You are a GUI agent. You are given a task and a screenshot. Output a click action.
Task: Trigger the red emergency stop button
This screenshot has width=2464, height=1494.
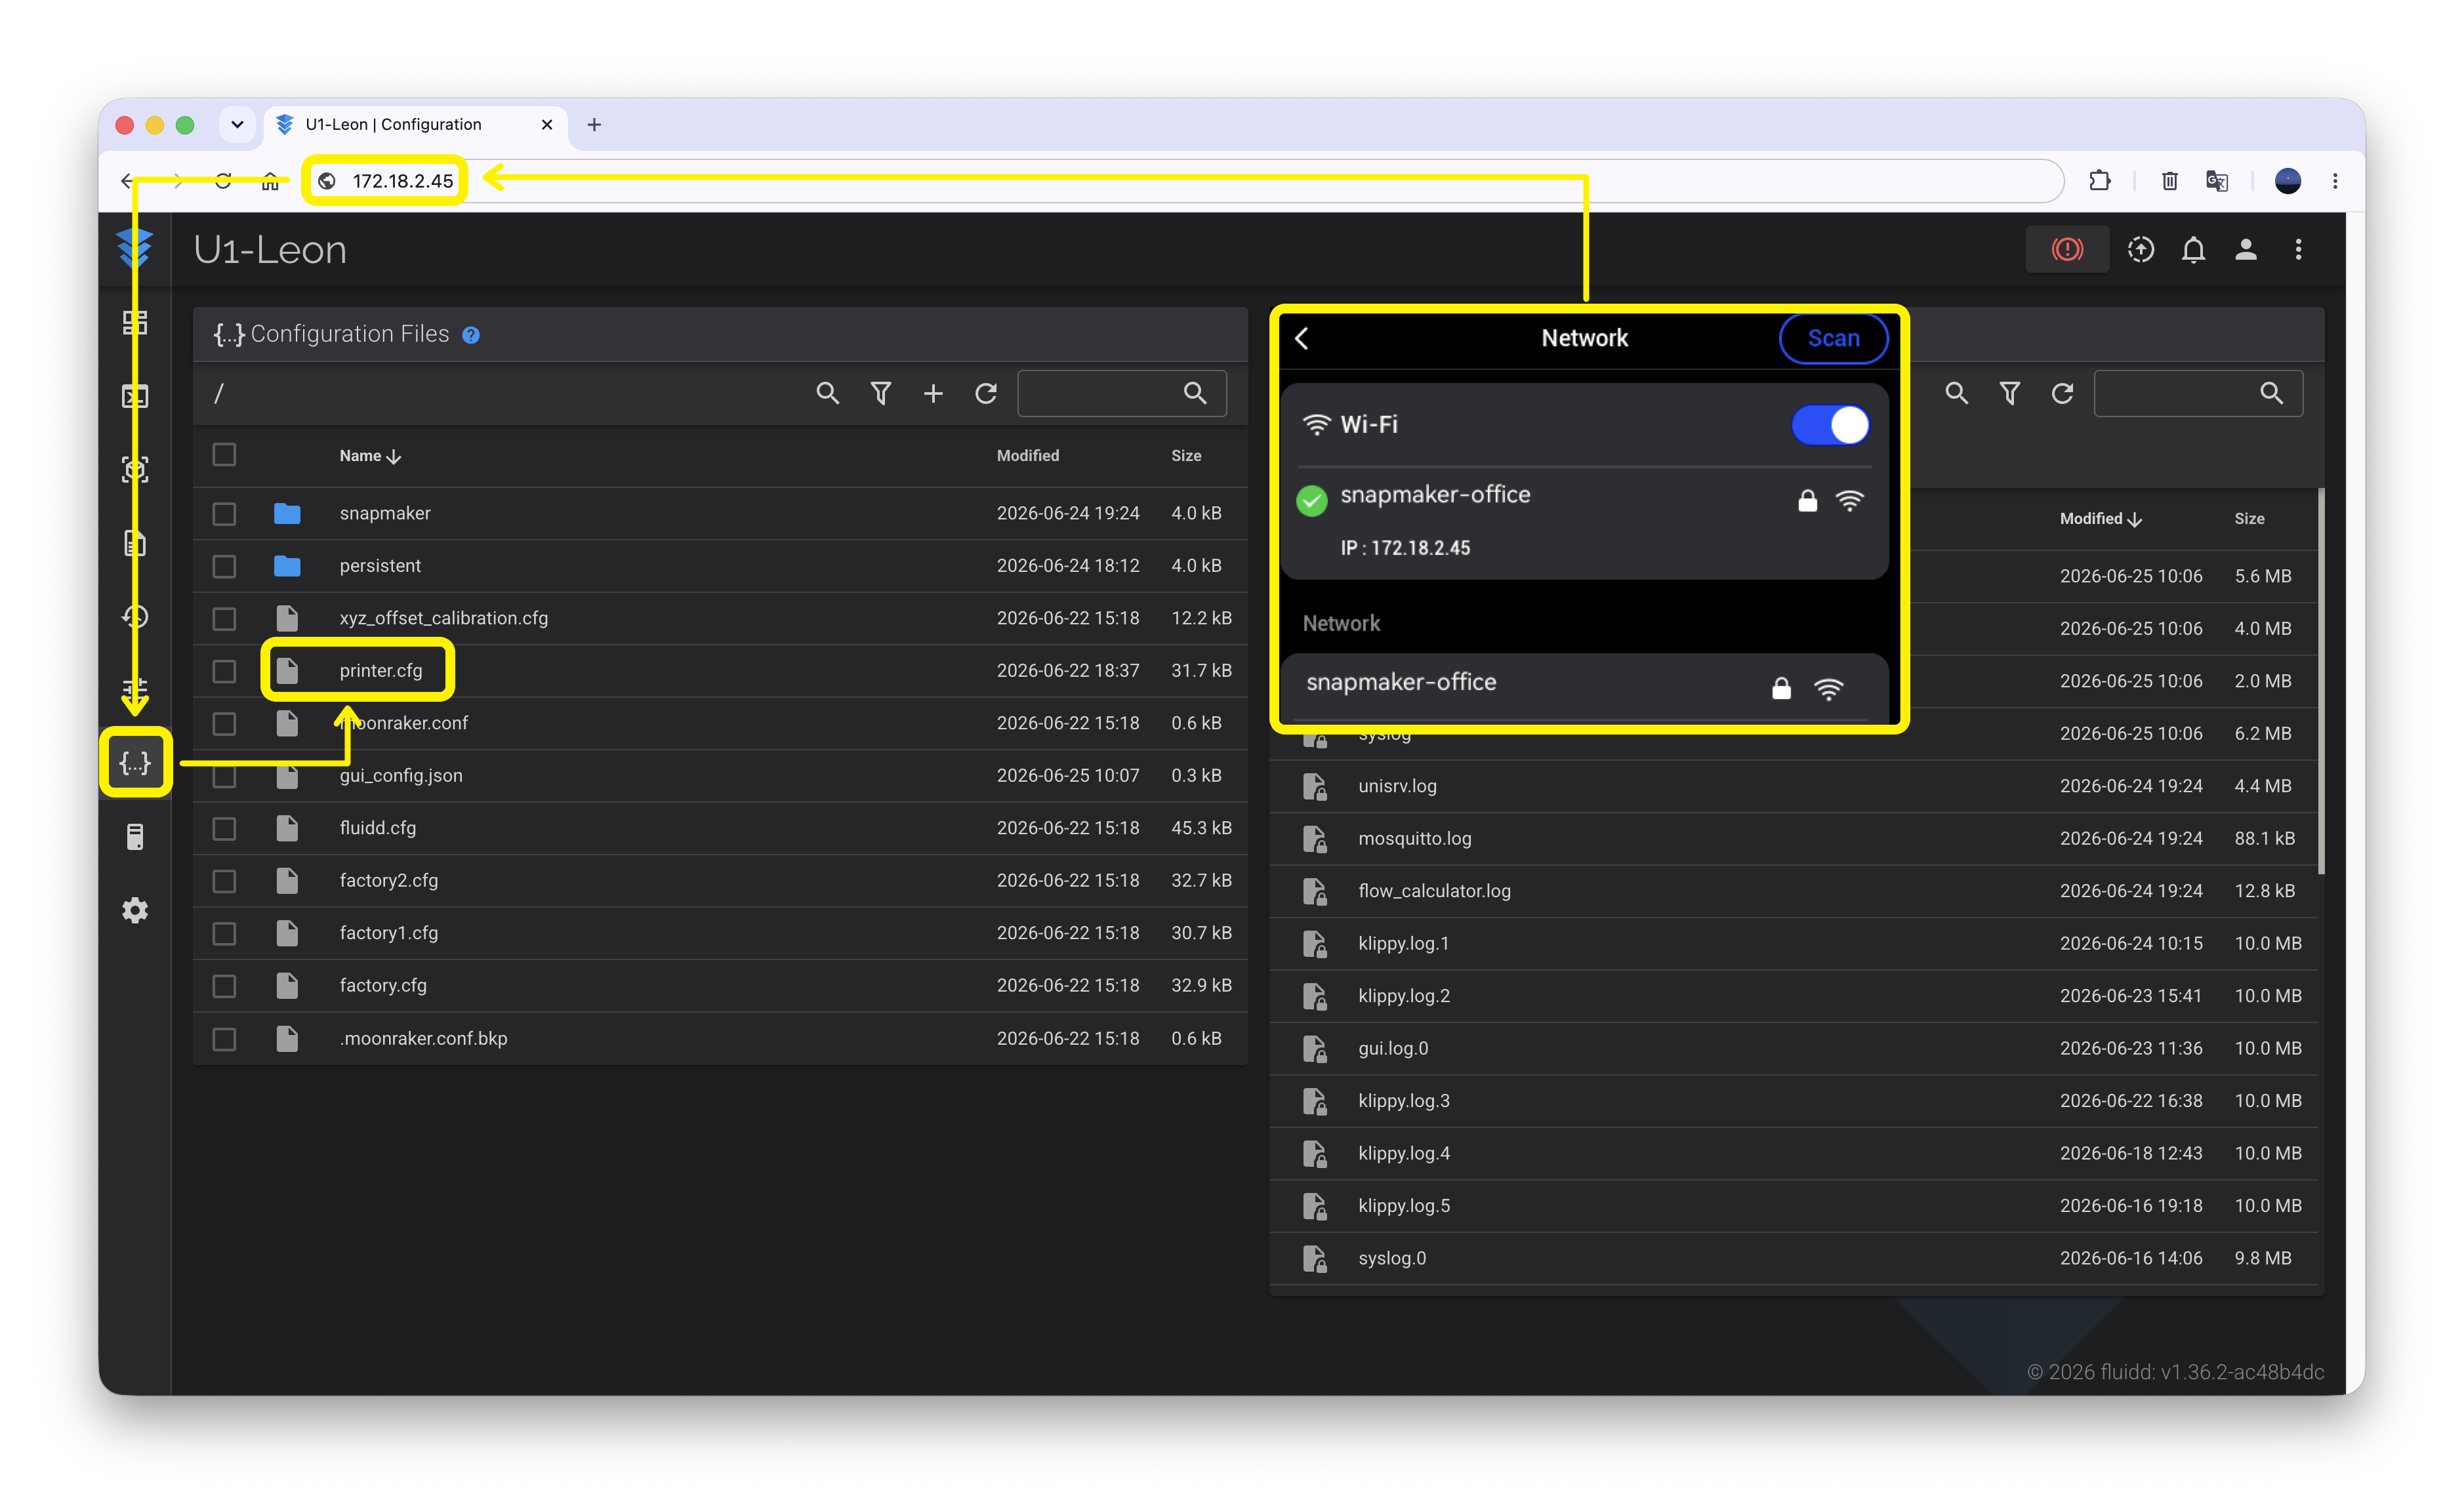pos(2067,249)
